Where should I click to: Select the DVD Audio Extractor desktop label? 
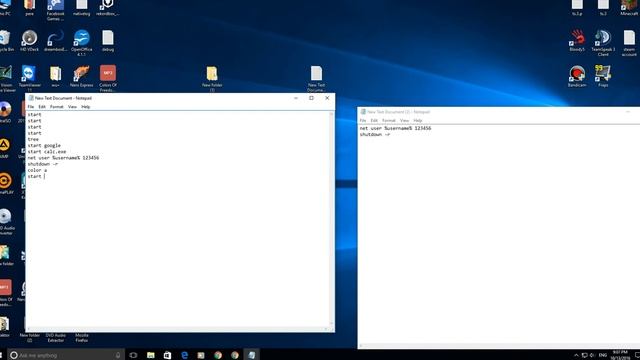(56, 338)
